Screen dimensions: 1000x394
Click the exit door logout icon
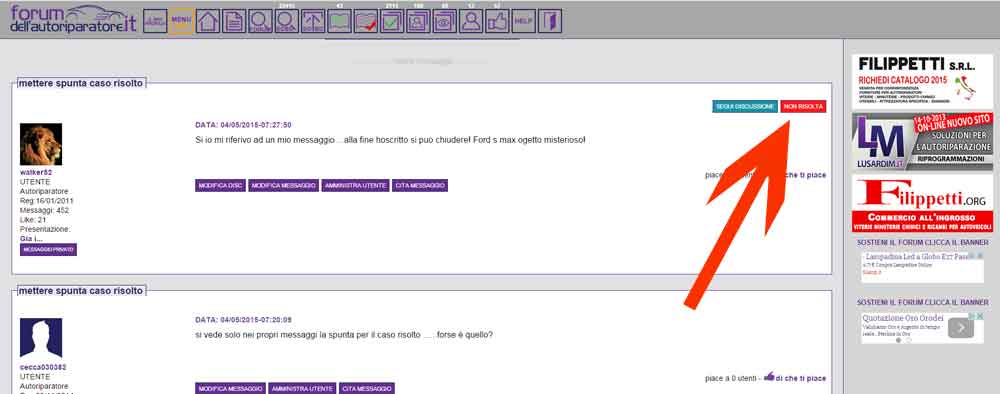(x=550, y=21)
